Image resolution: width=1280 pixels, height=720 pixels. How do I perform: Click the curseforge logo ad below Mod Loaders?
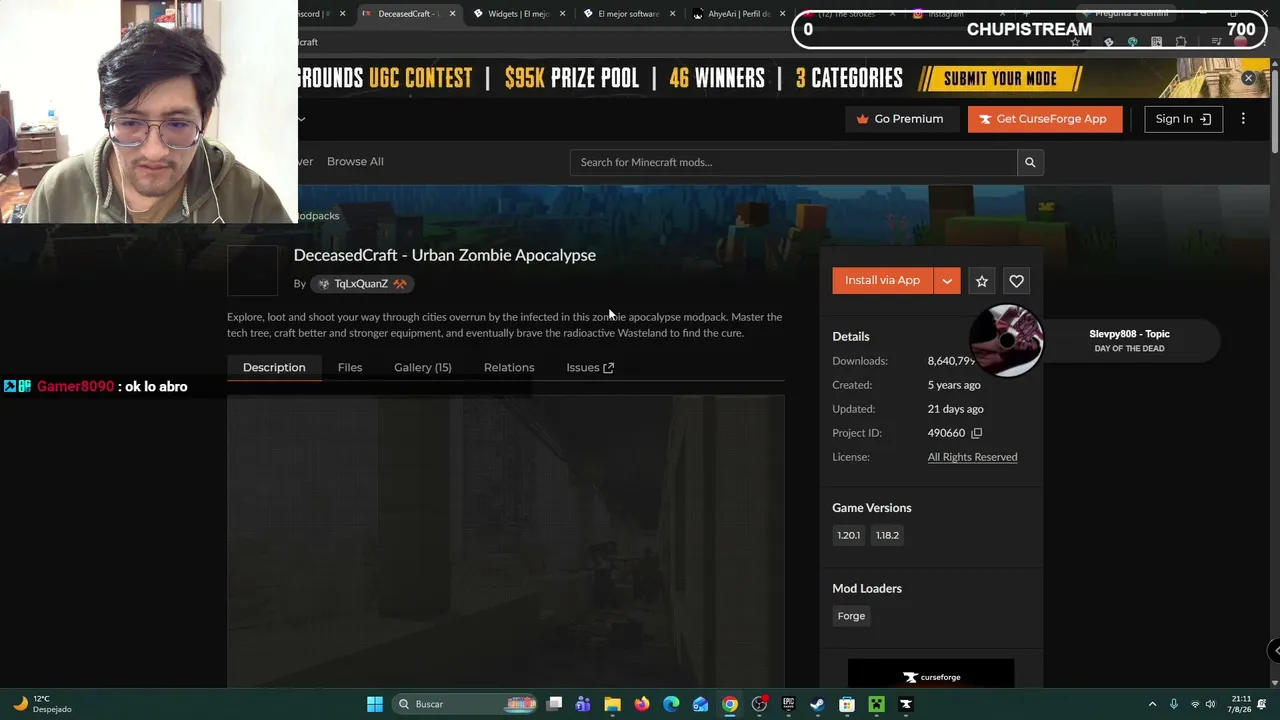(x=931, y=674)
